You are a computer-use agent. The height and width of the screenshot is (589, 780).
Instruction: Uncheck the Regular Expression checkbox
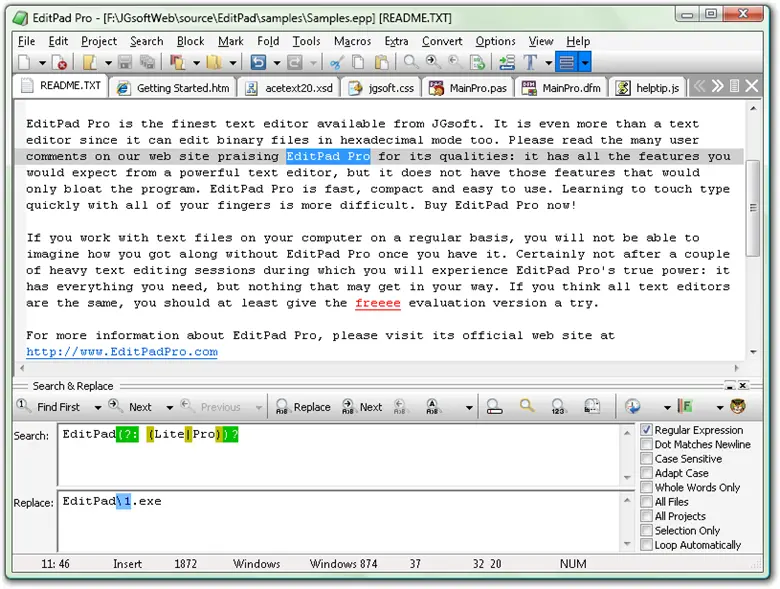(647, 431)
